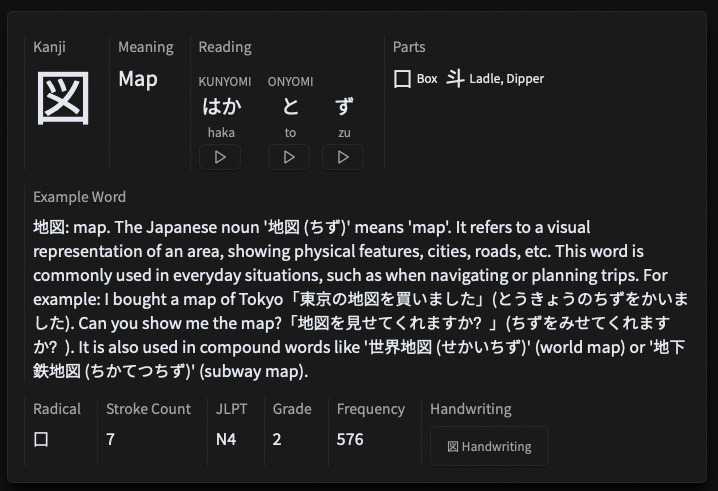
Task: Click the Example Word heading
Action: point(79,197)
